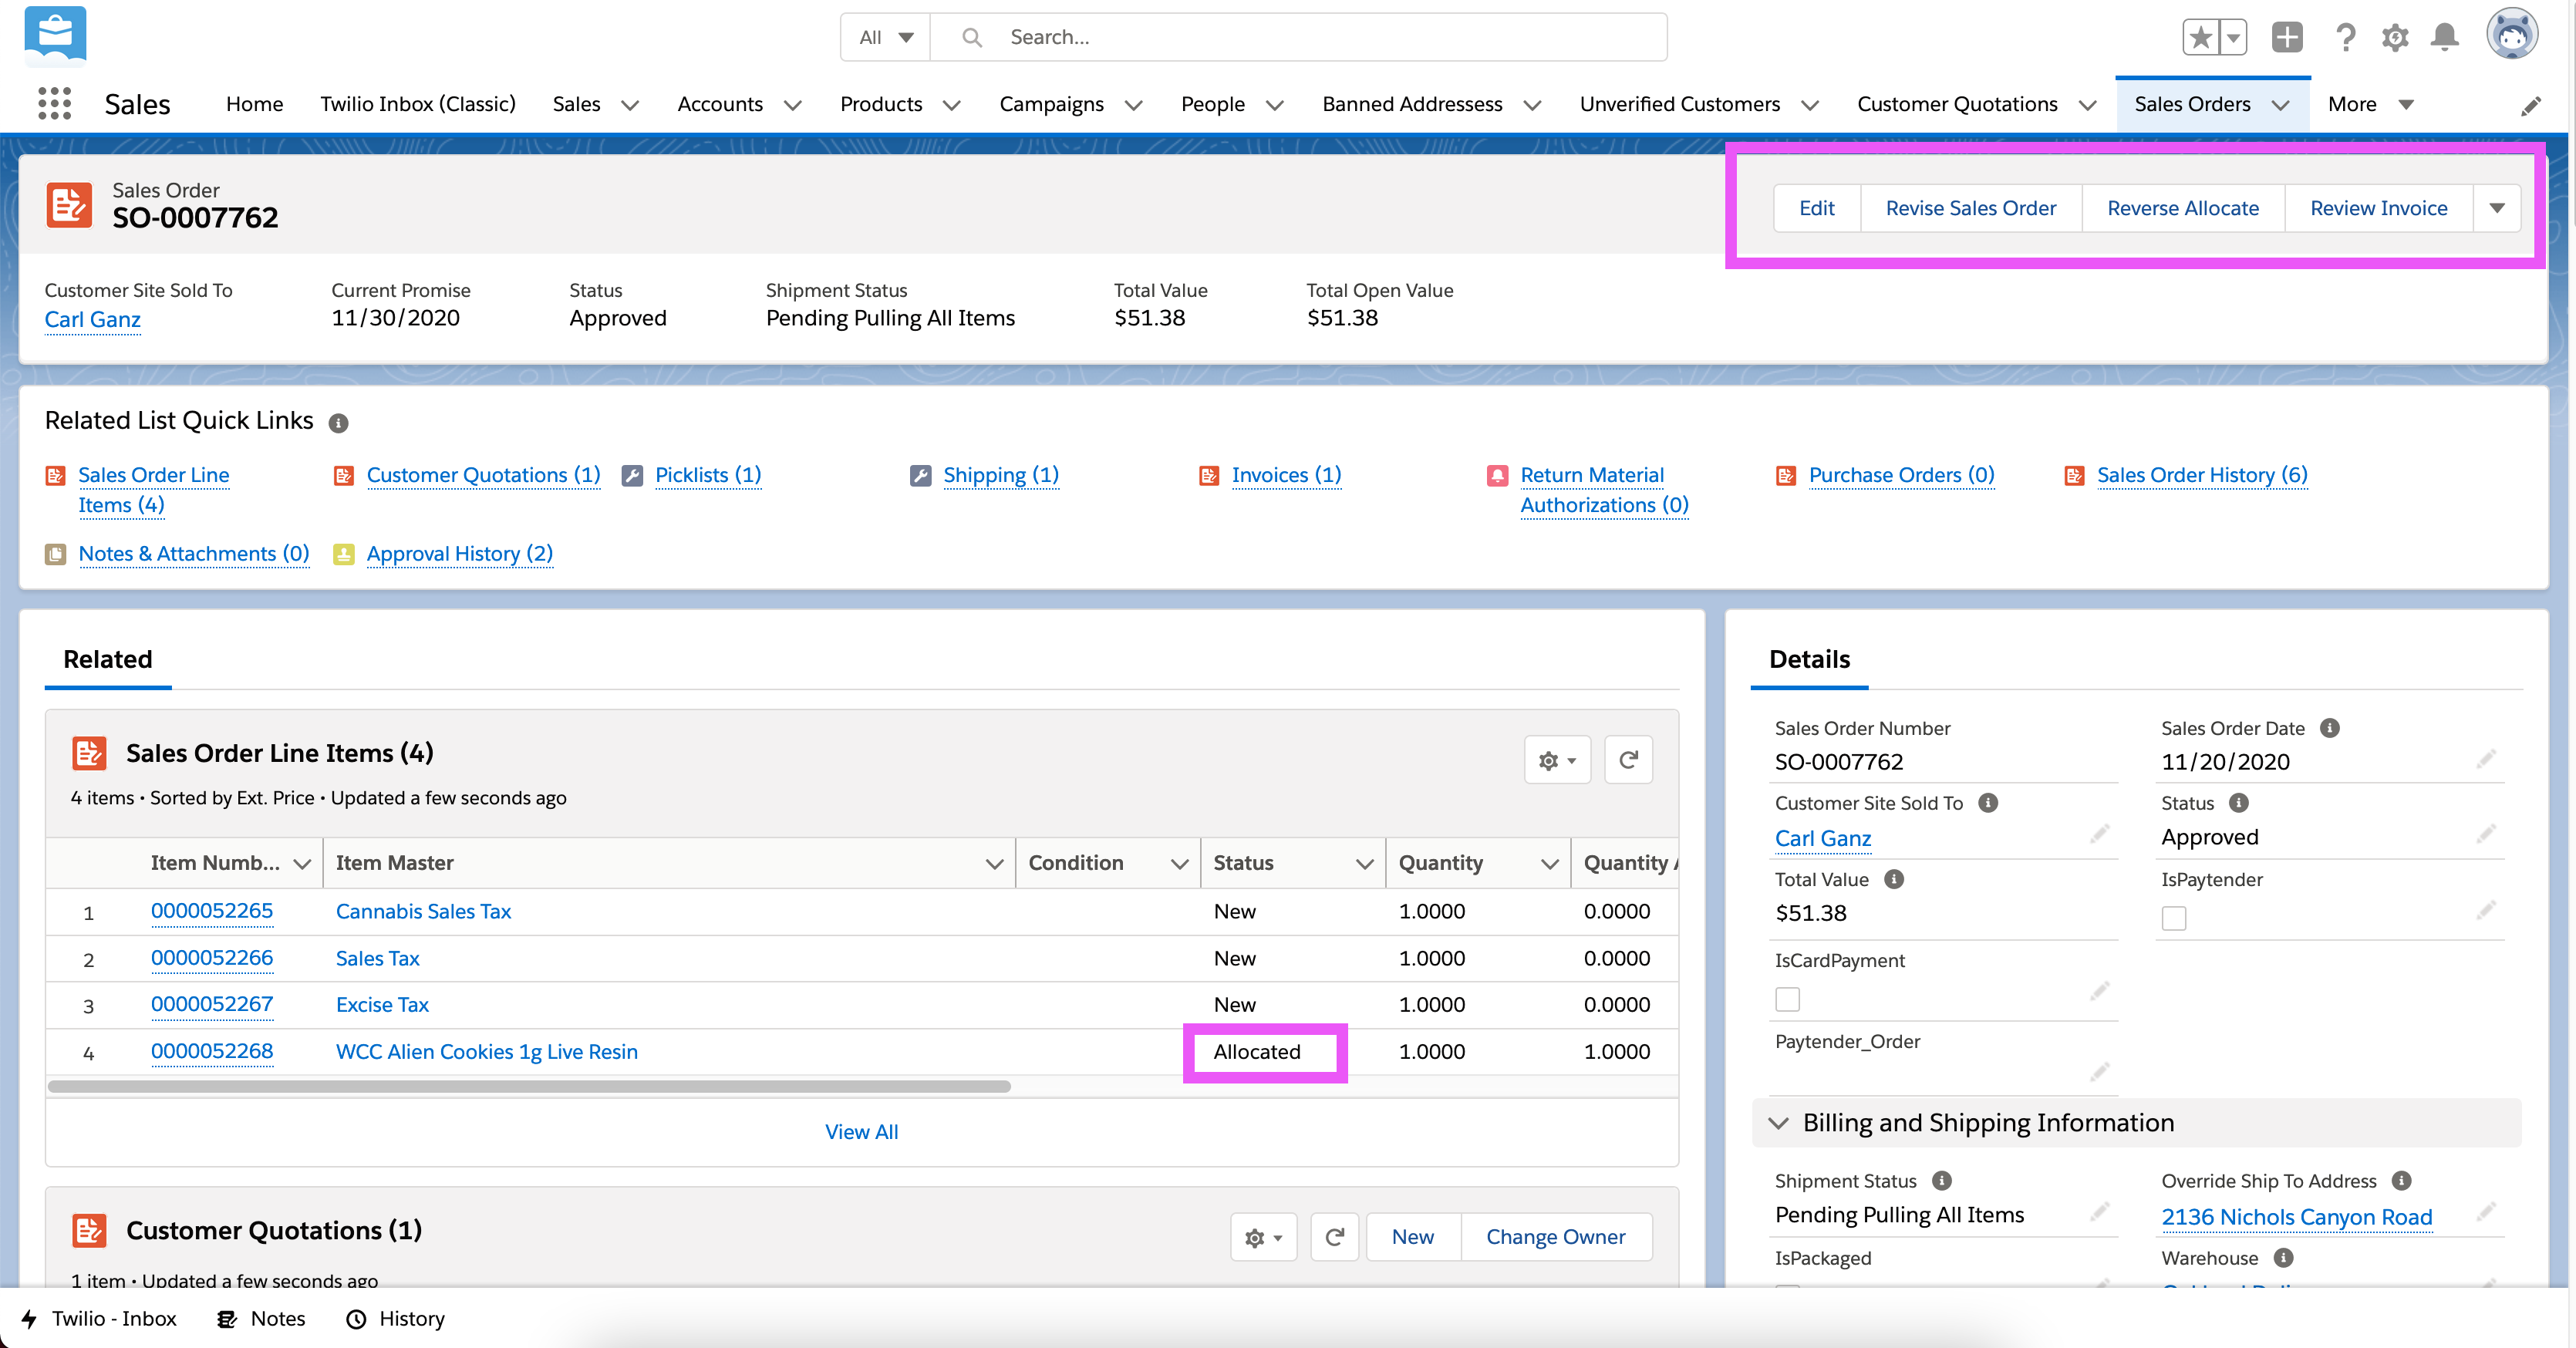Open line item 0000052268 link

212,1052
